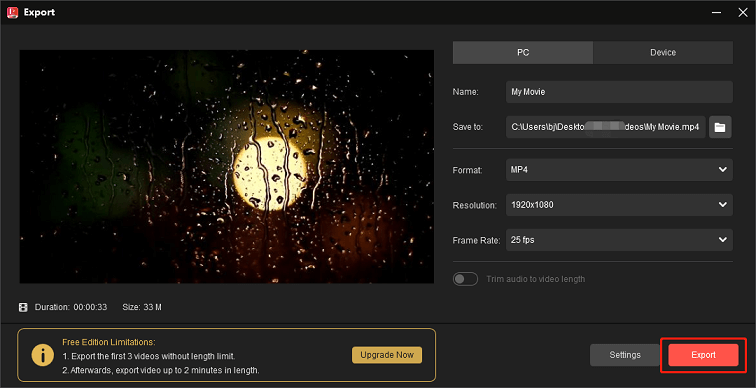Click the Upgrade Now button
Viewport: 756px width, 388px height.
(x=387, y=355)
